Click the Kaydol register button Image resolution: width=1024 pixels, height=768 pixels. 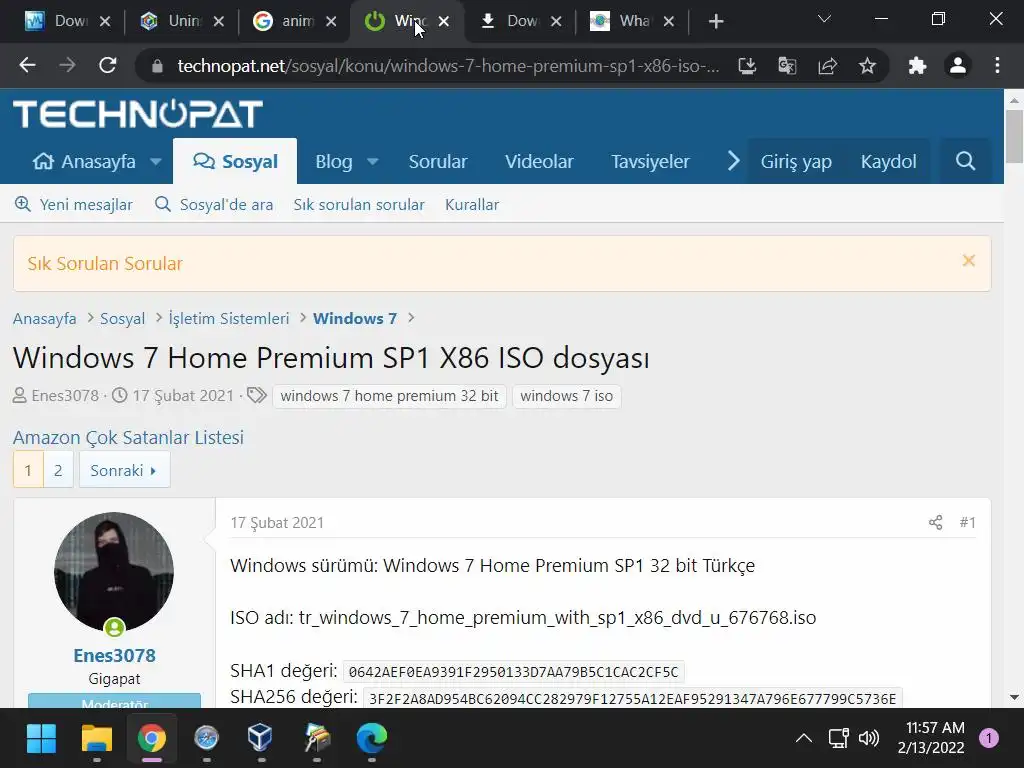pos(888,161)
